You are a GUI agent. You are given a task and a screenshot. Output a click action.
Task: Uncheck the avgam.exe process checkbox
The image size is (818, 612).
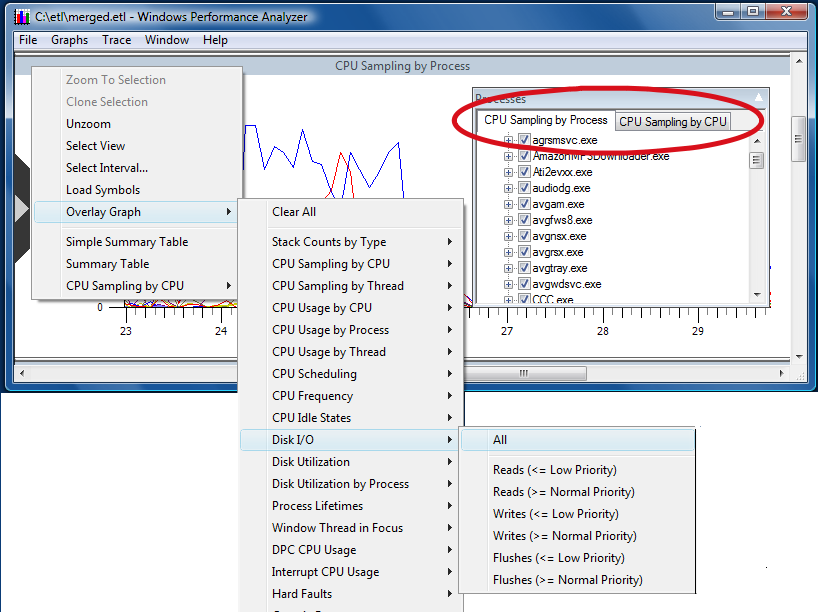[523, 204]
